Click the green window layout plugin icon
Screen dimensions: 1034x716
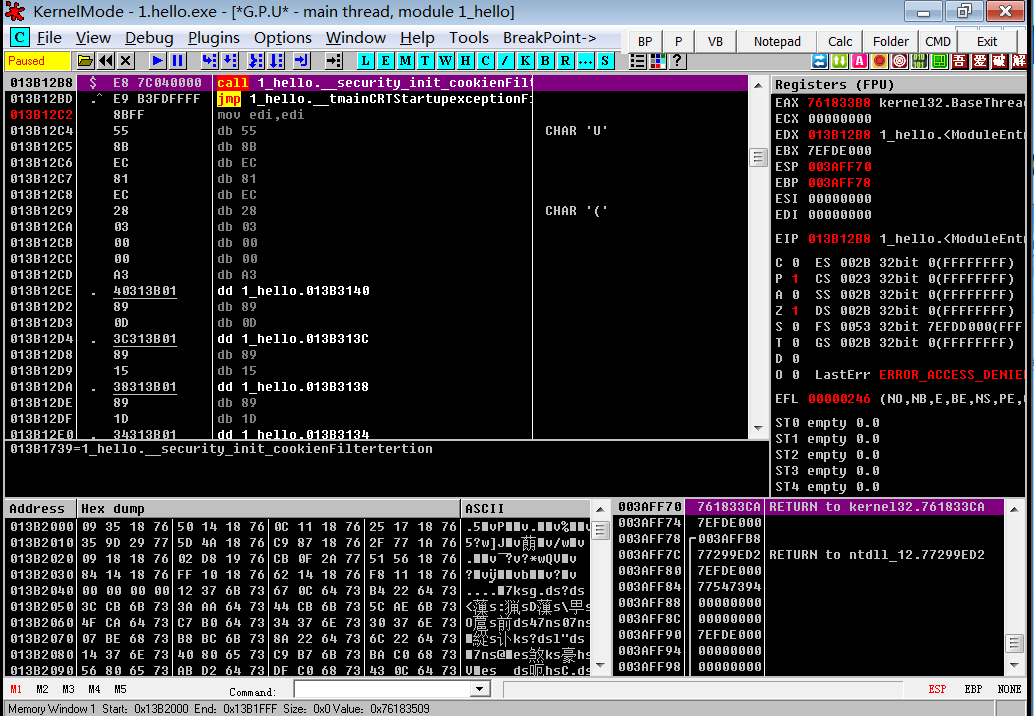pos(940,61)
